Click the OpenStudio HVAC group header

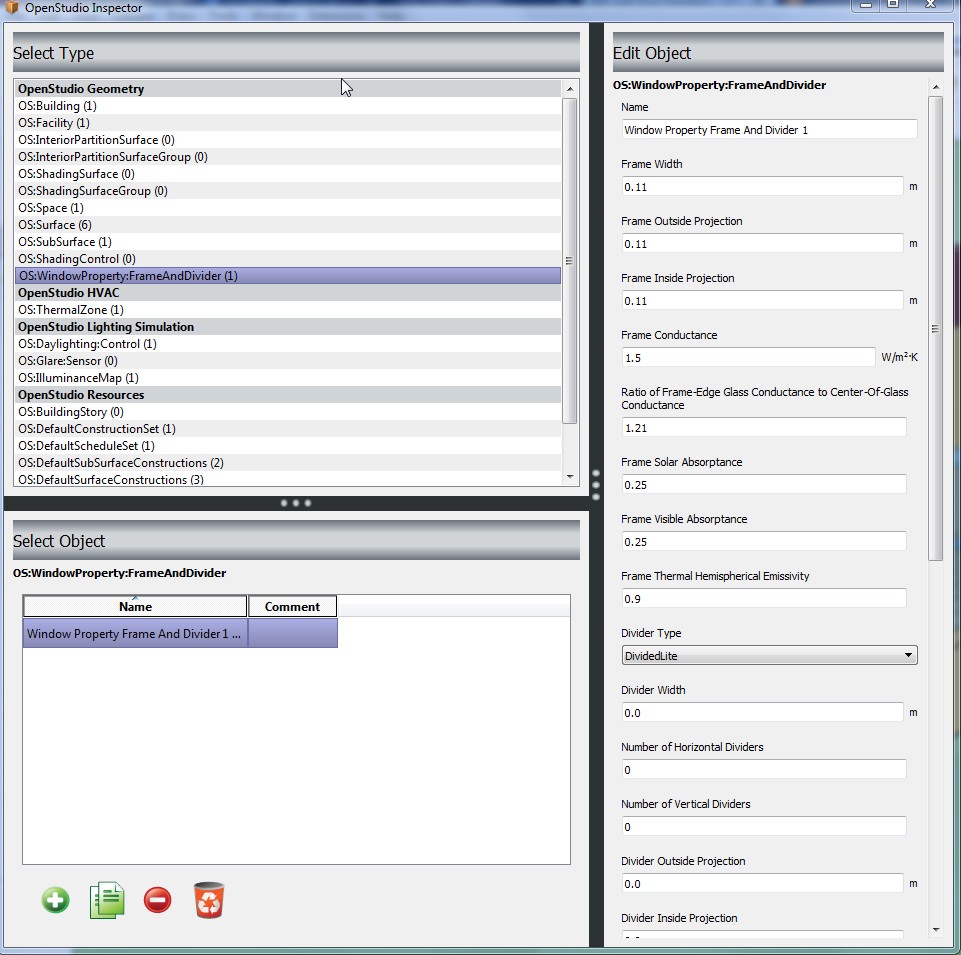[287, 293]
